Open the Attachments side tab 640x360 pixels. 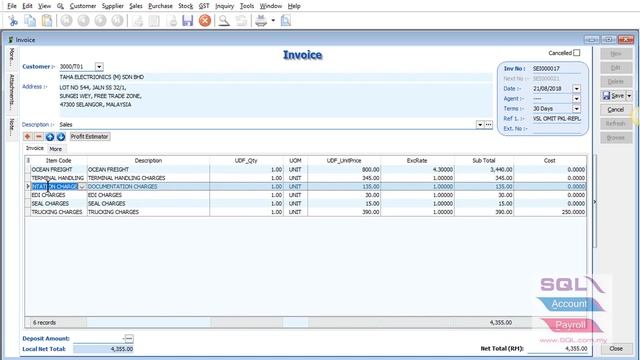(11, 92)
